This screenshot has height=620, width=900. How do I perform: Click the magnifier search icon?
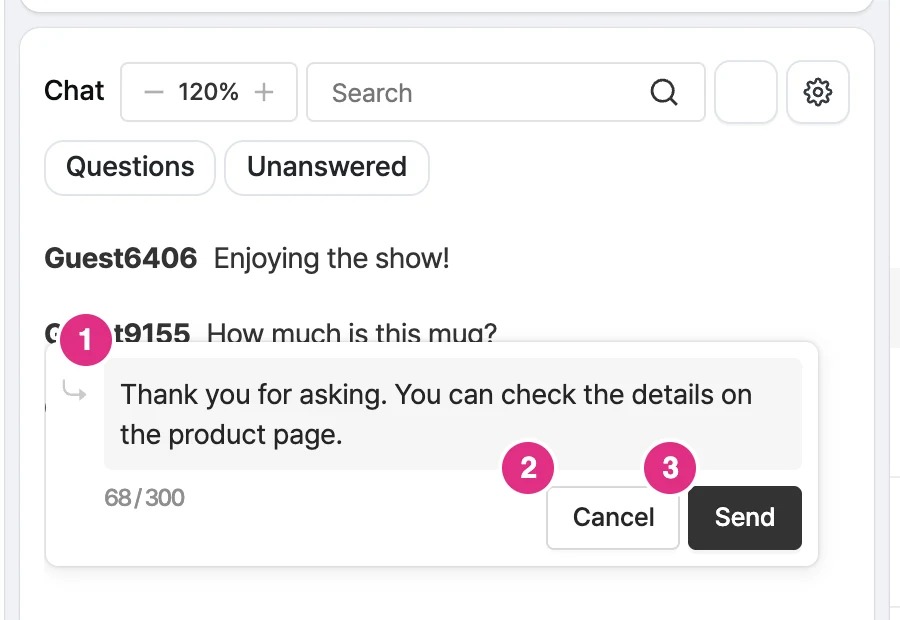click(x=664, y=92)
